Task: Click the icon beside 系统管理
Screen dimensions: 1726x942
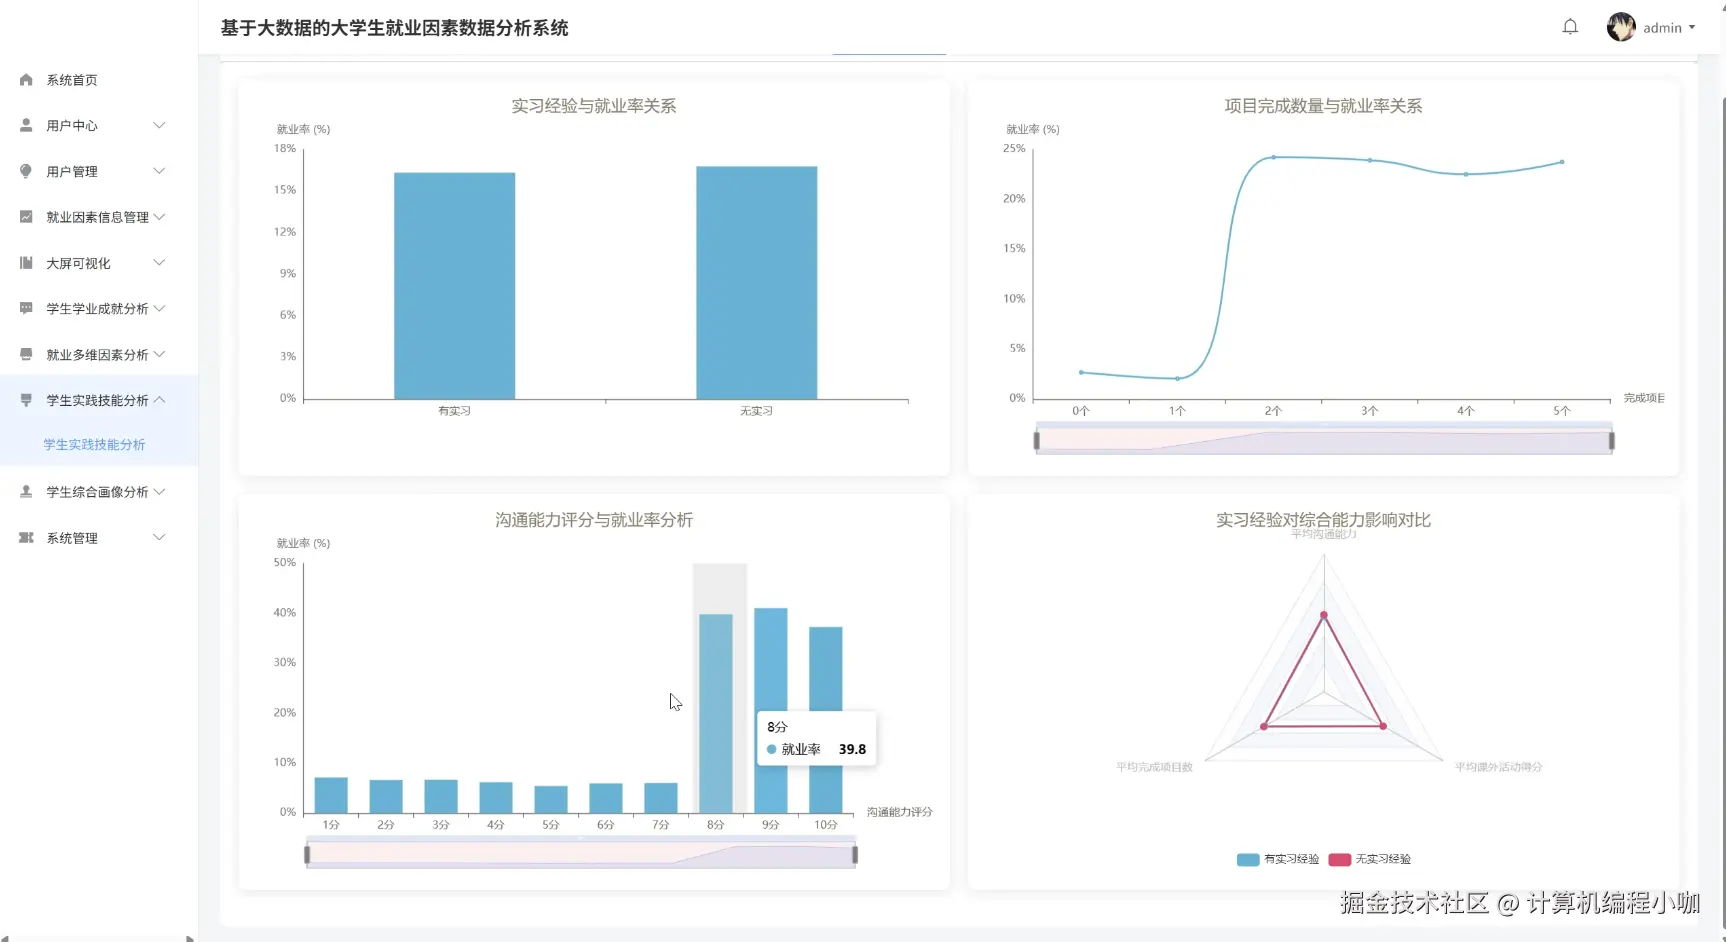Action: coord(26,538)
